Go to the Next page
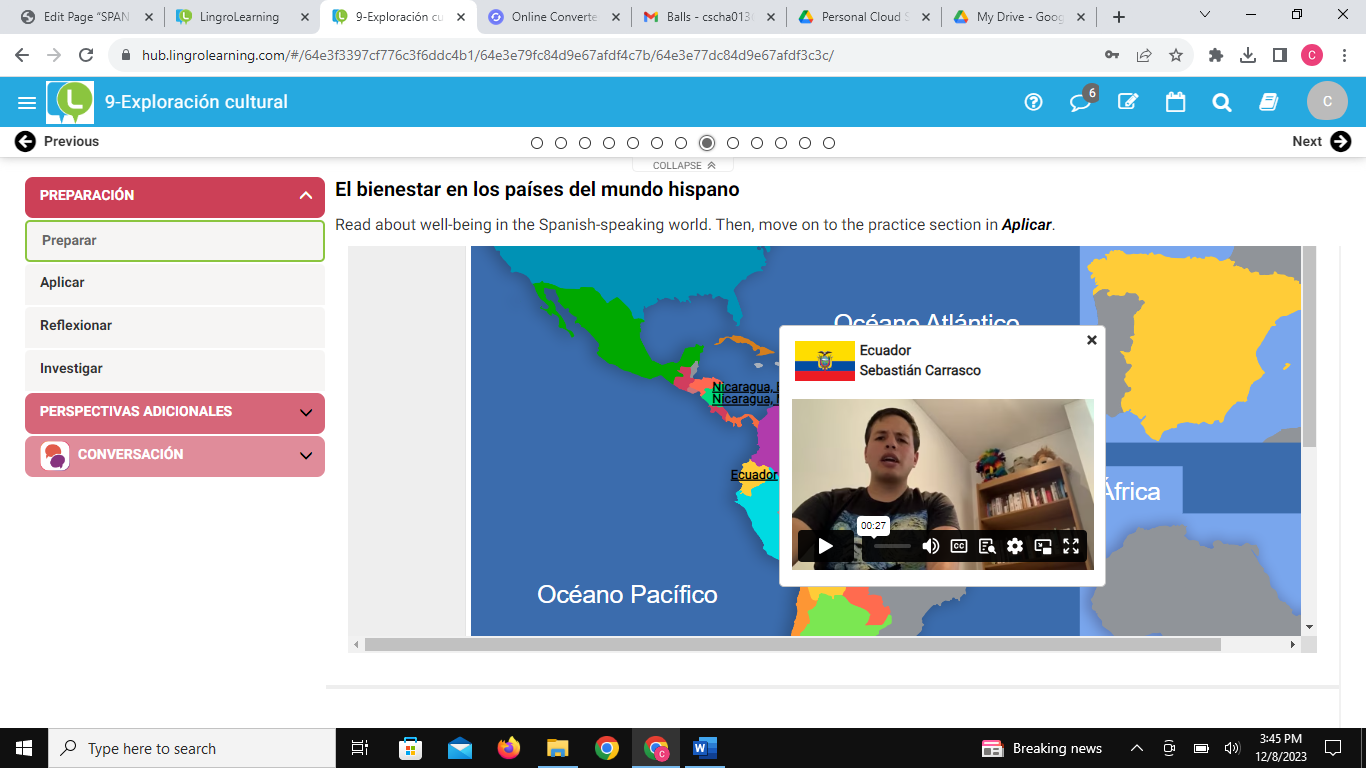1366x768 pixels. 1321,142
